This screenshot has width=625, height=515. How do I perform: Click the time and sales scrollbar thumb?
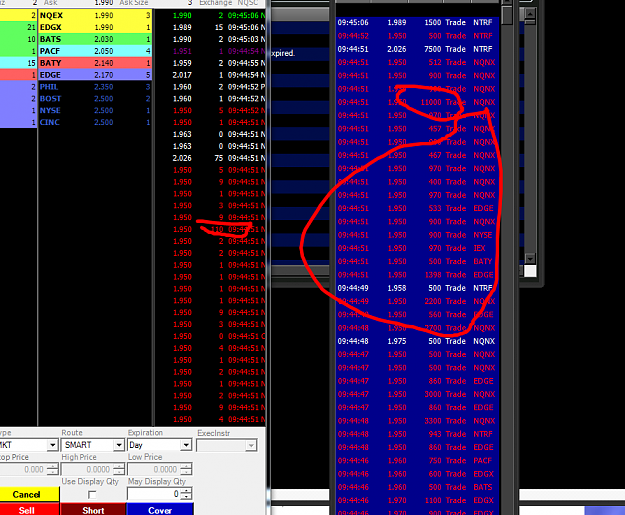point(507,14)
